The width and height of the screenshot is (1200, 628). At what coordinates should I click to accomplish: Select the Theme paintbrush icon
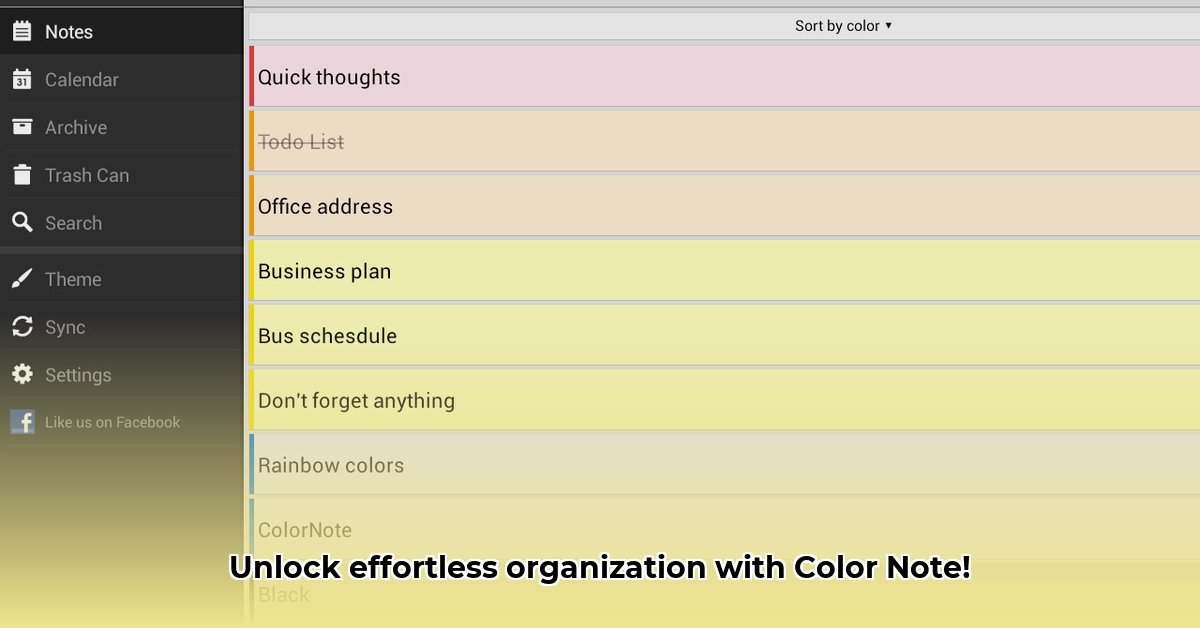pos(22,279)
